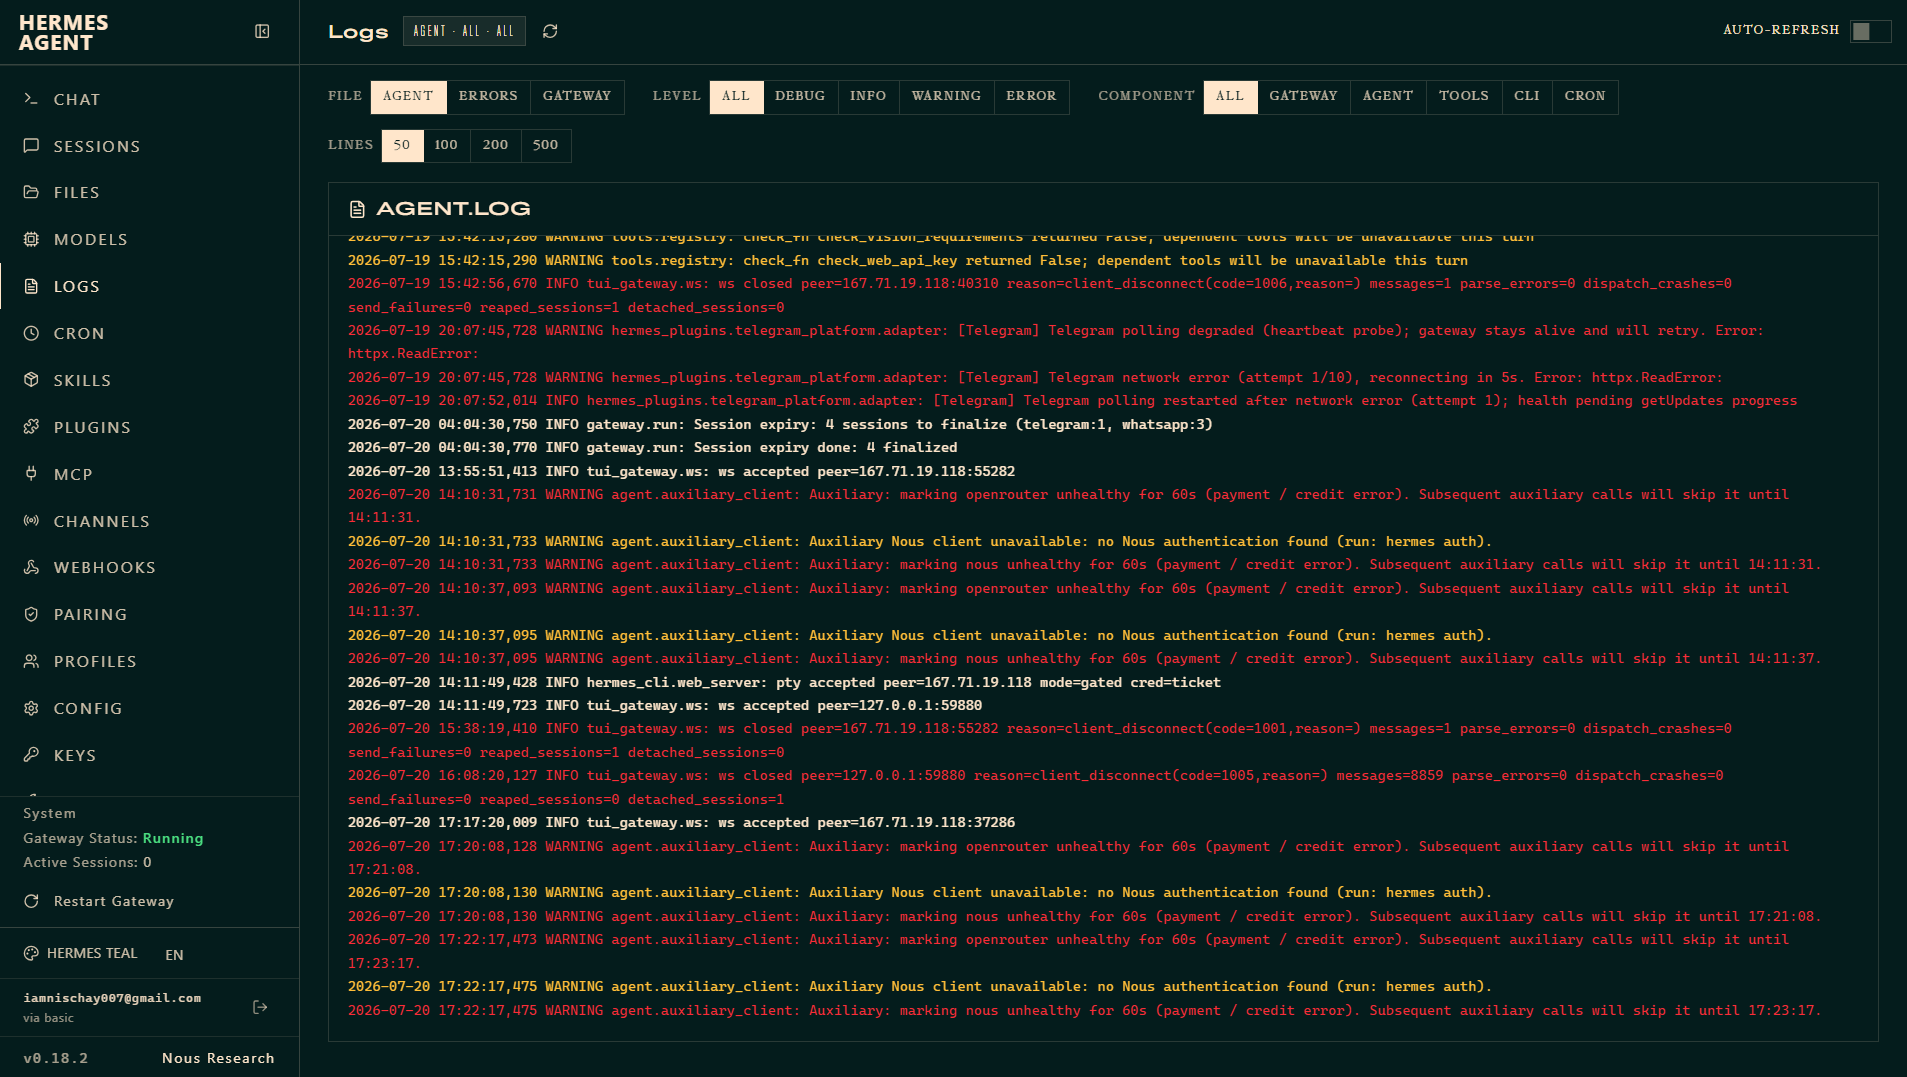
Task: Open the Chat page
Action: tap(150, 99)
